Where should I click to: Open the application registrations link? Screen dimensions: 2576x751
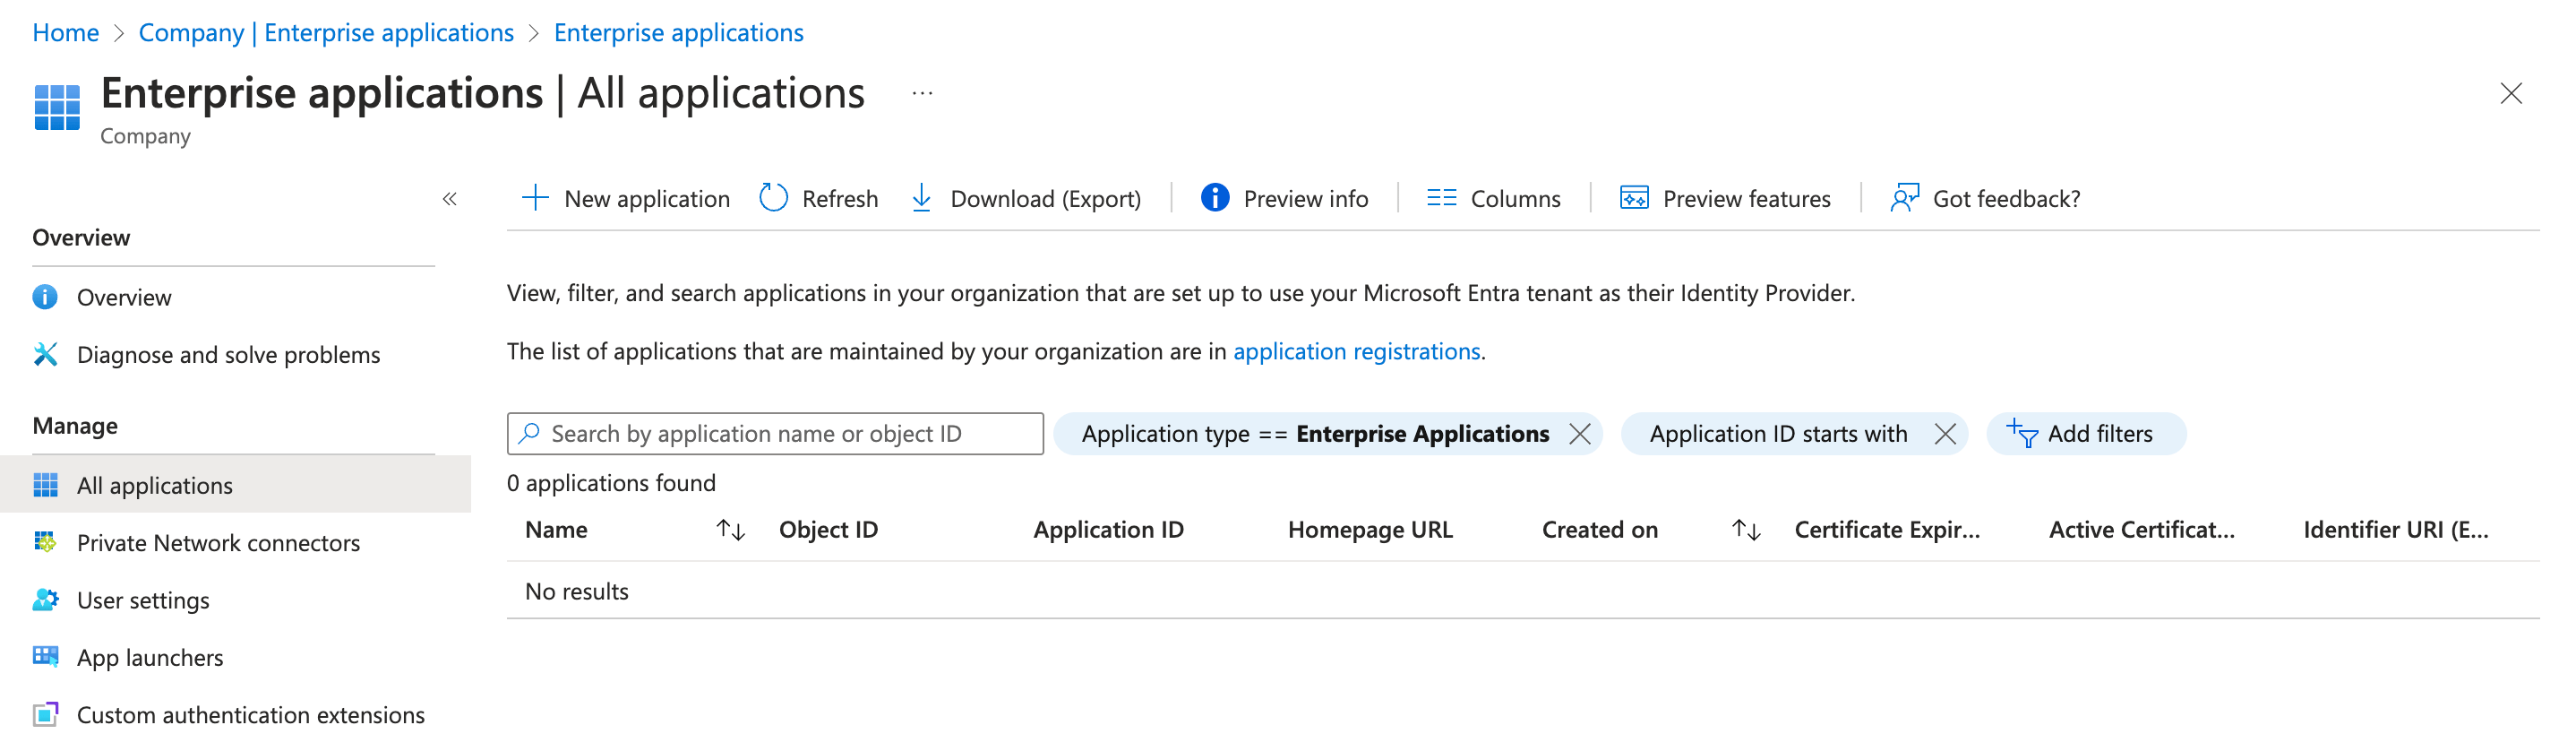1356,351
